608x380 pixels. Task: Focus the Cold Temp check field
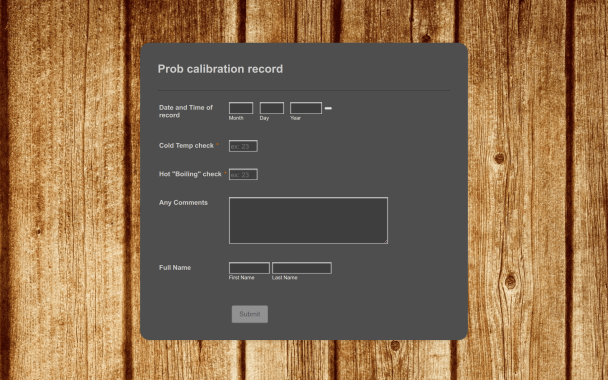tap(243, 146)
